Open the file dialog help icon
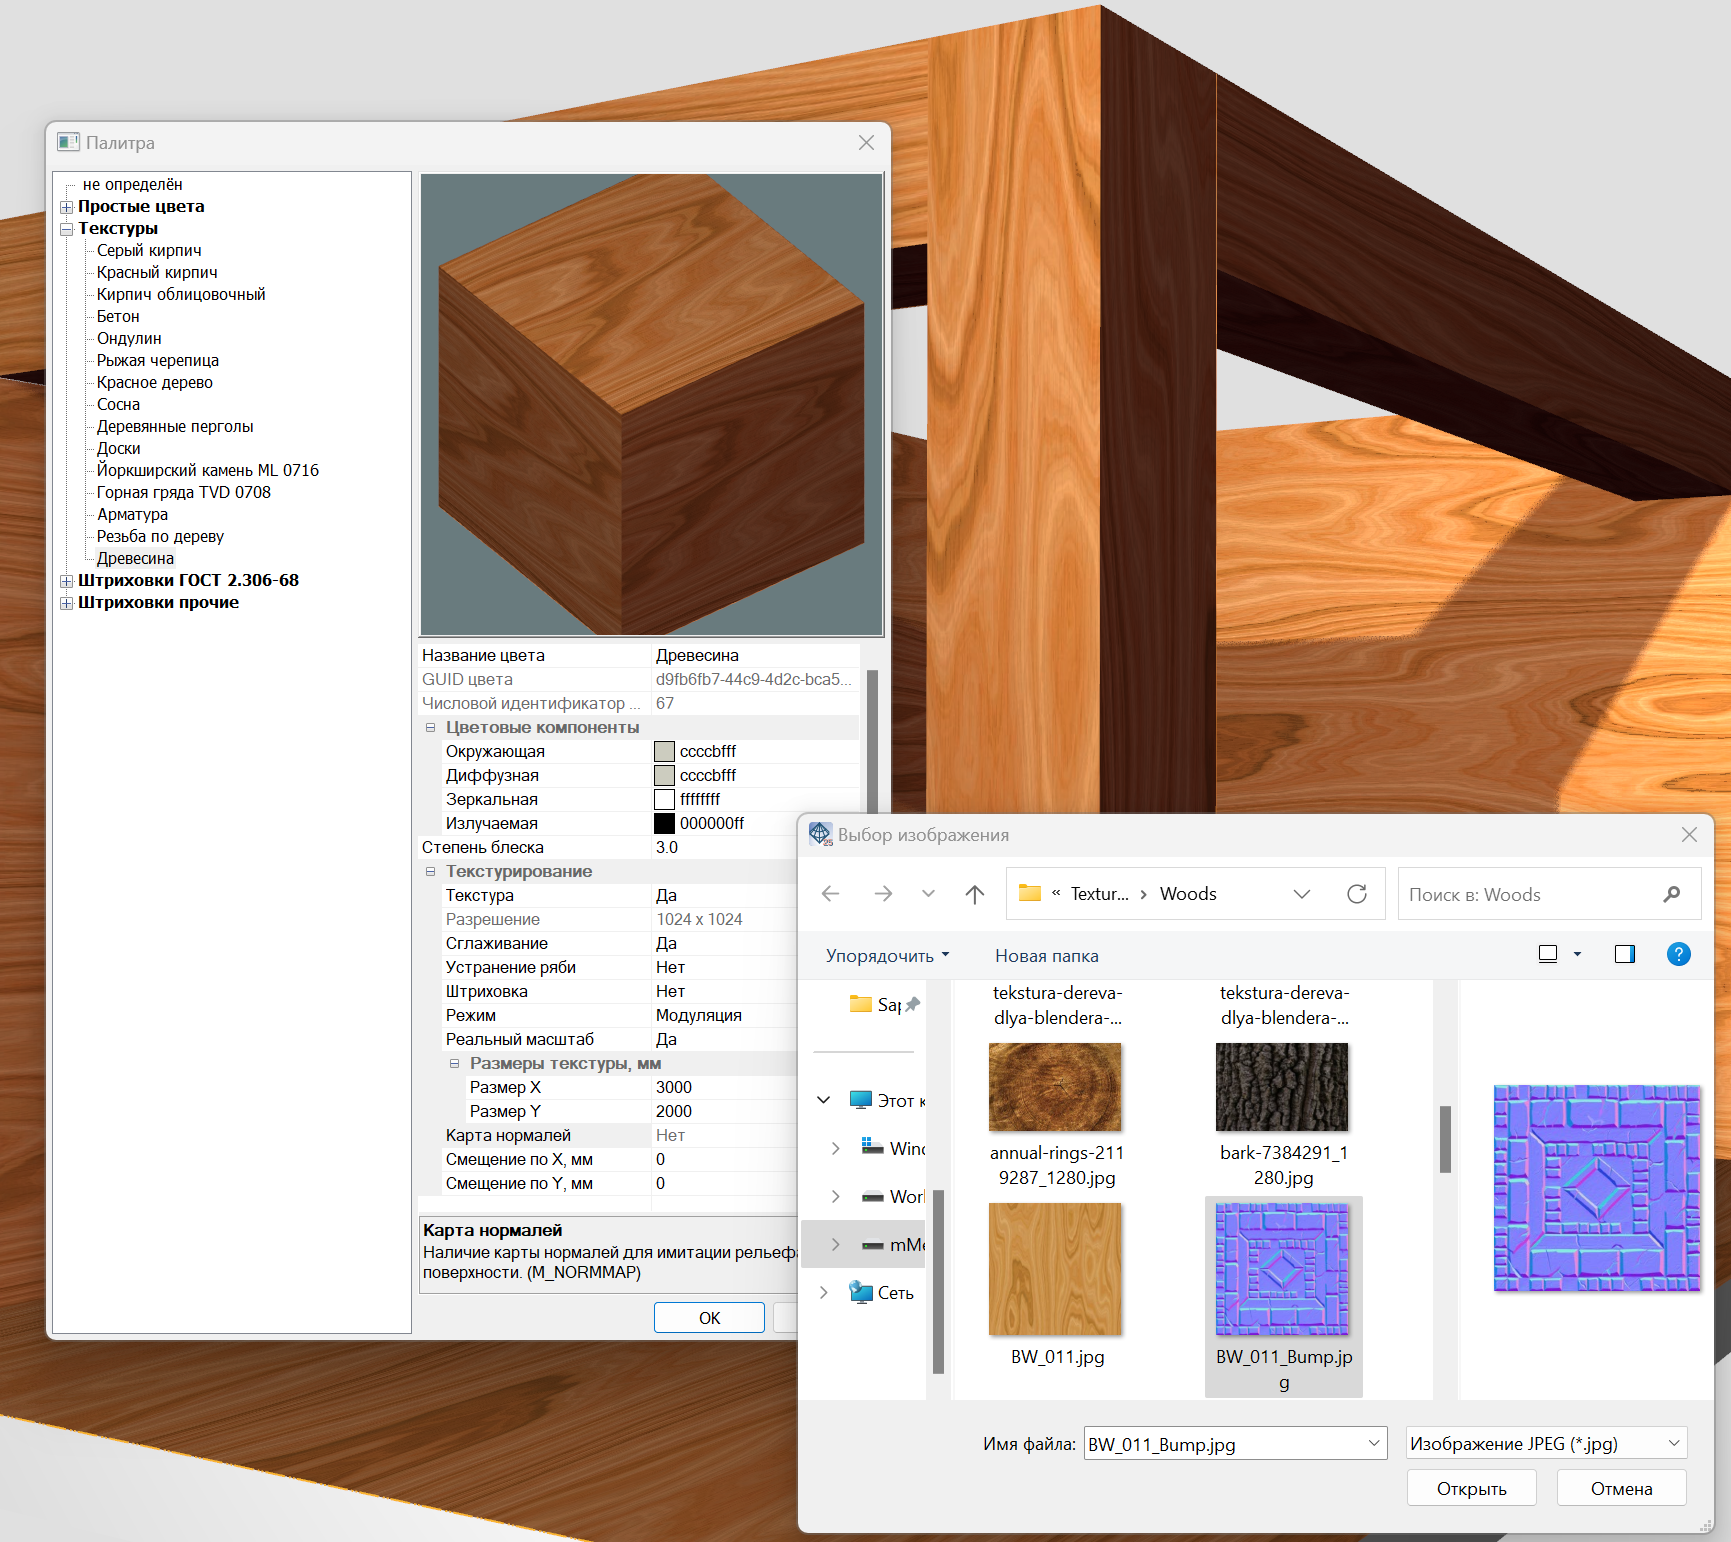1731x1542 pixels. (x=1678, y=954)
